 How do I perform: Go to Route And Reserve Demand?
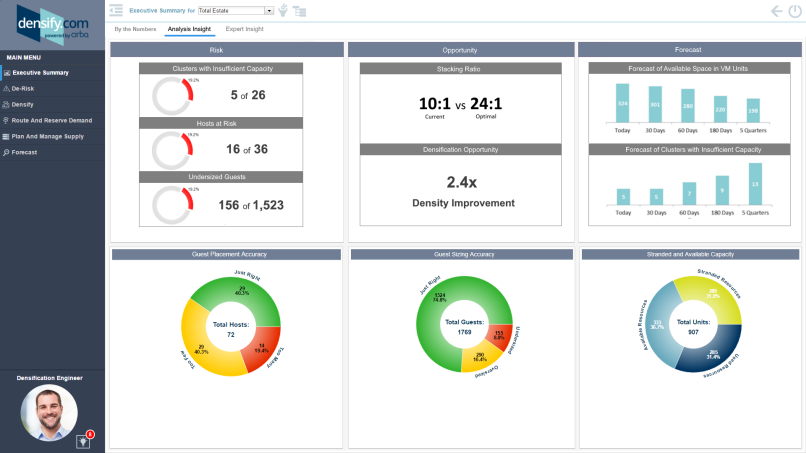tap(52, 120)
